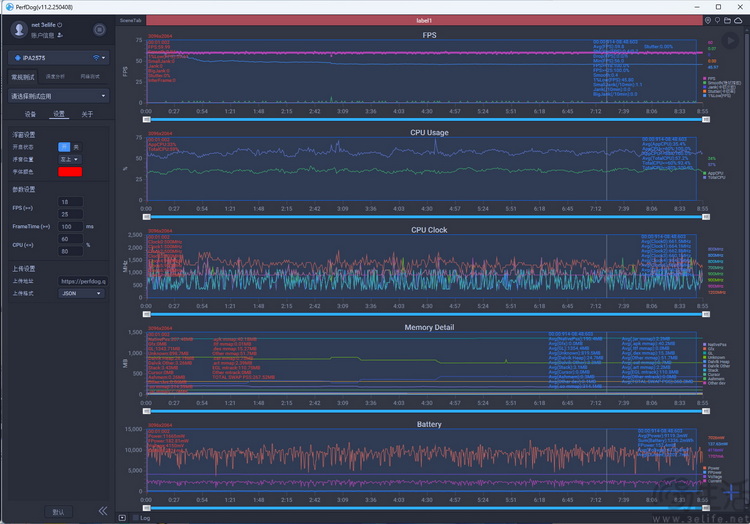
Task: Open the 请选择测试应用 app selector dropdown
Action: click(x=59, y=96)
